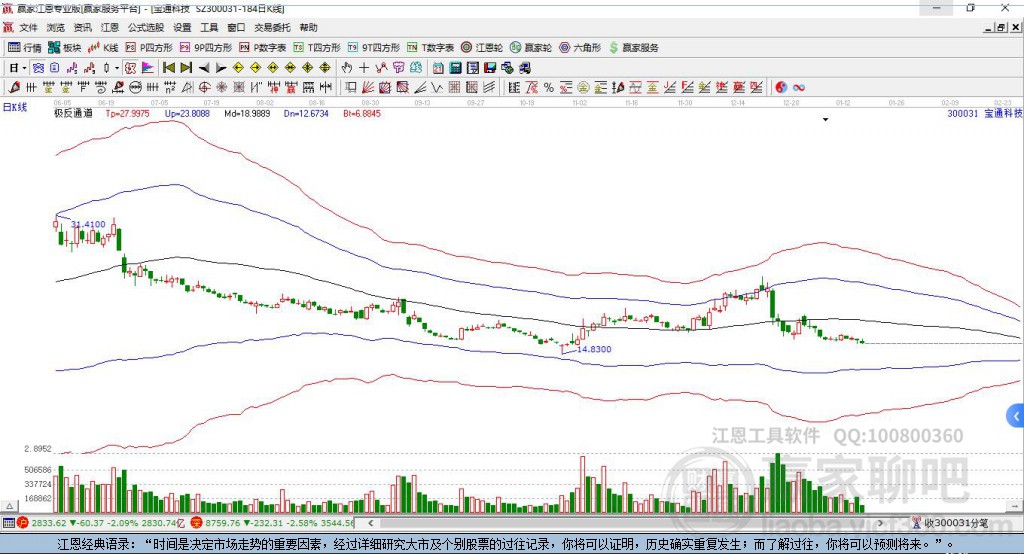1024x554 pixels.
Task: Select the red circle target tool
Action: (x=204, y=88)
